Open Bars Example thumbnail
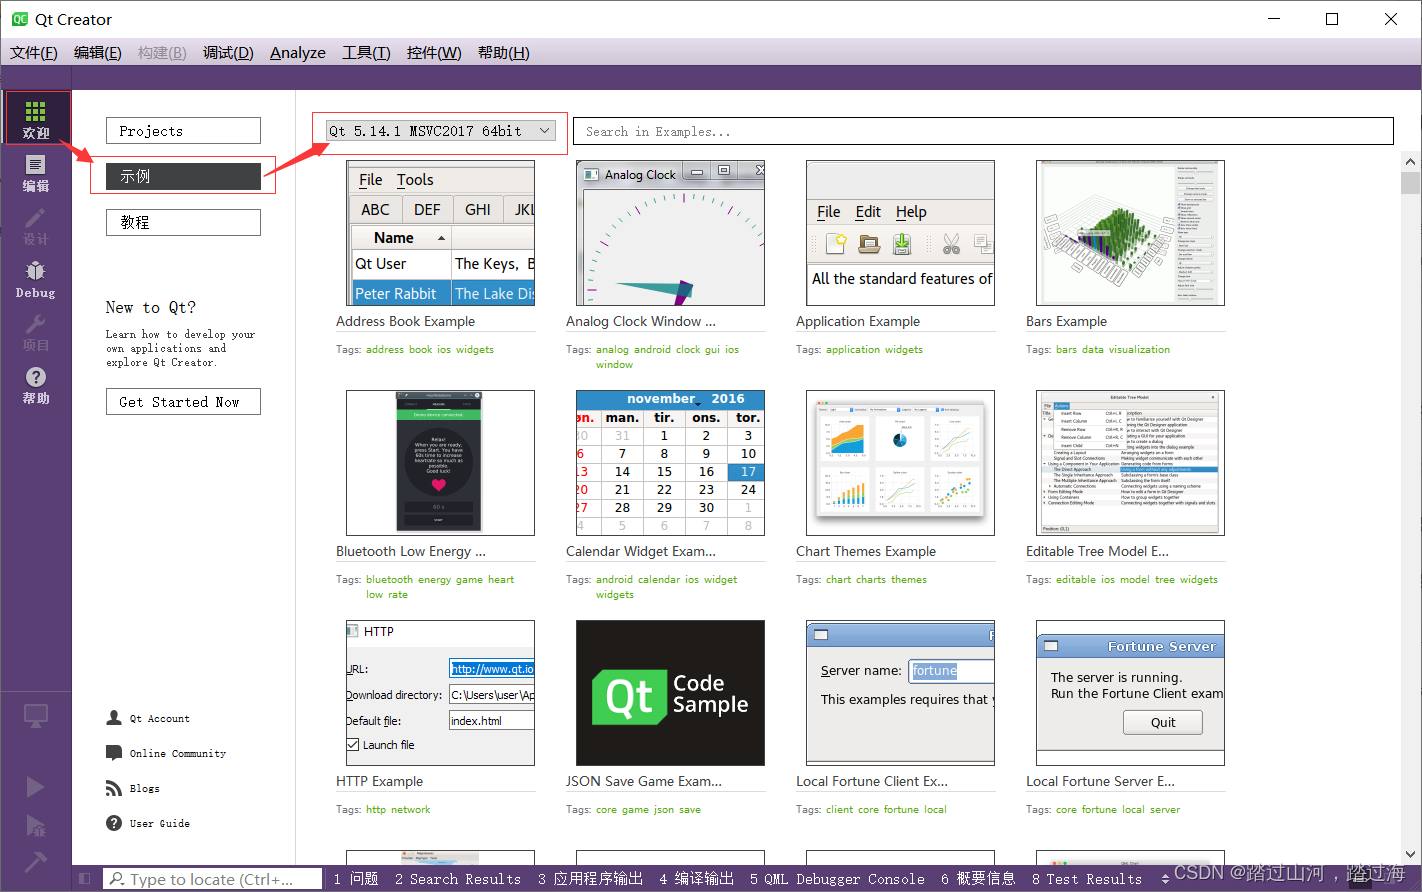Image resolution: width=1422 pixels, height=892 pixels. click(x=1130, y=233)
